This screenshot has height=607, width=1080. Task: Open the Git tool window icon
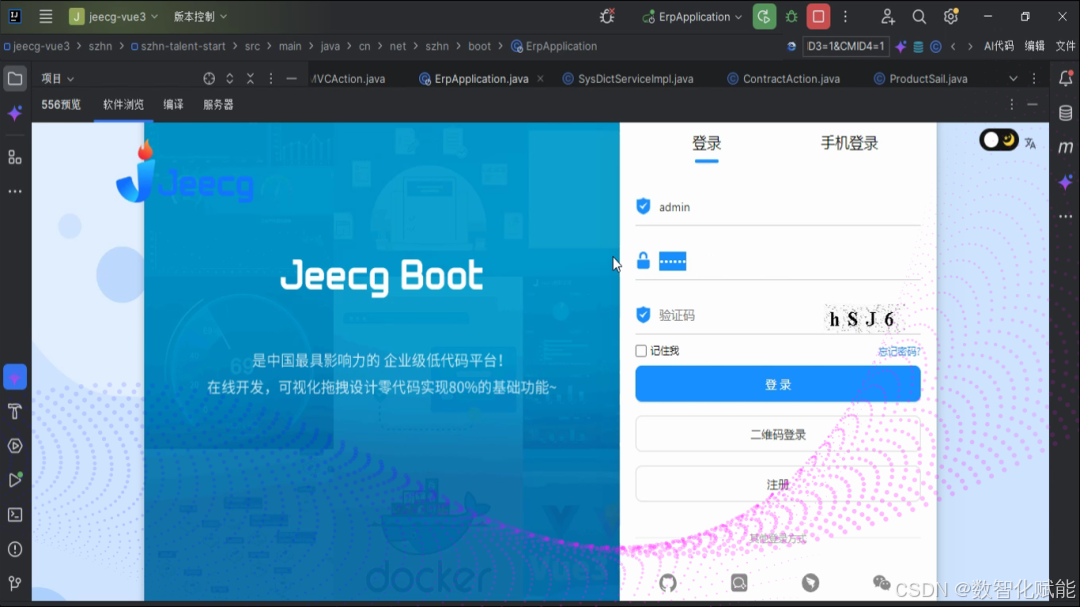(x=14, y=584)
